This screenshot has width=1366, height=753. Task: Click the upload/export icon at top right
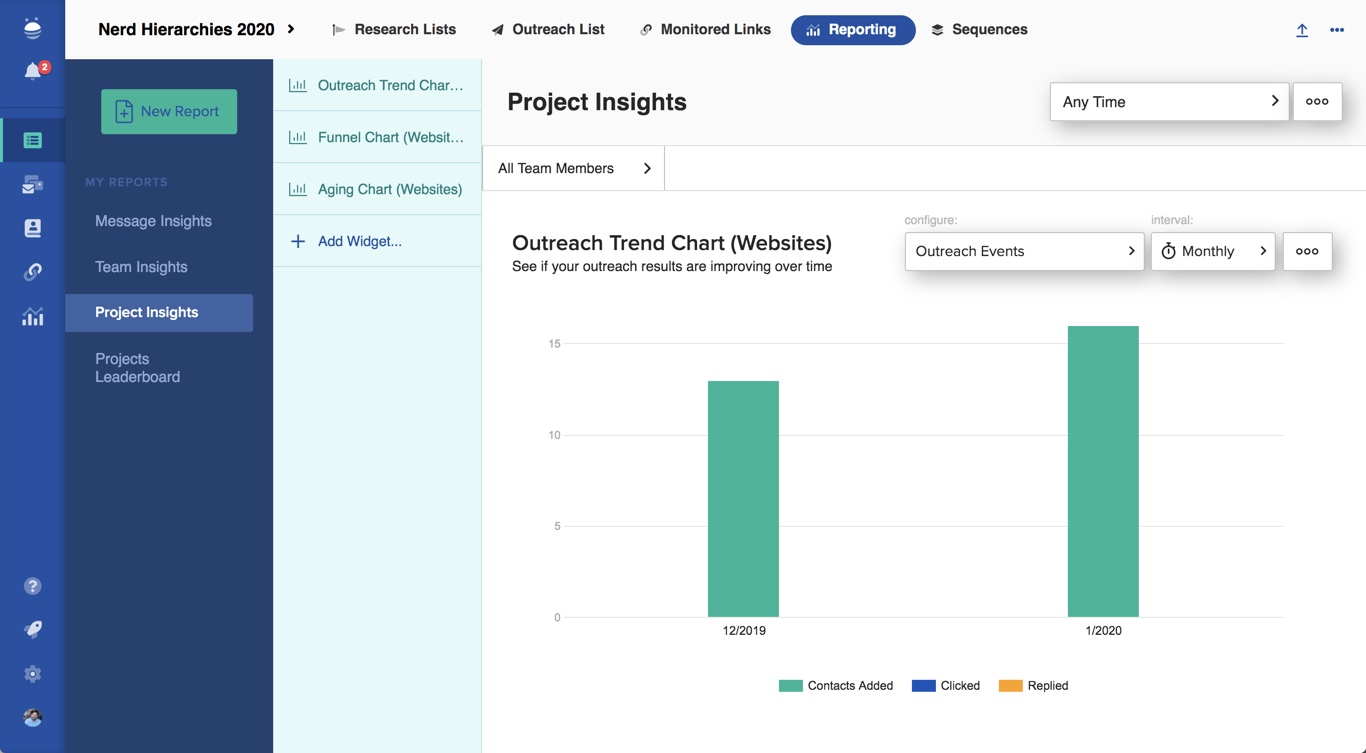[x=1302, y=30]
